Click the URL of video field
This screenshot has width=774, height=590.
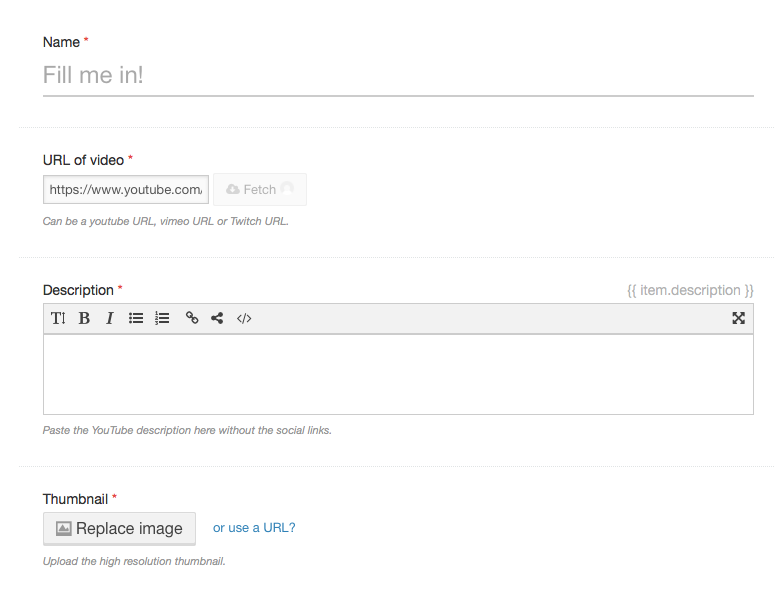126,189
